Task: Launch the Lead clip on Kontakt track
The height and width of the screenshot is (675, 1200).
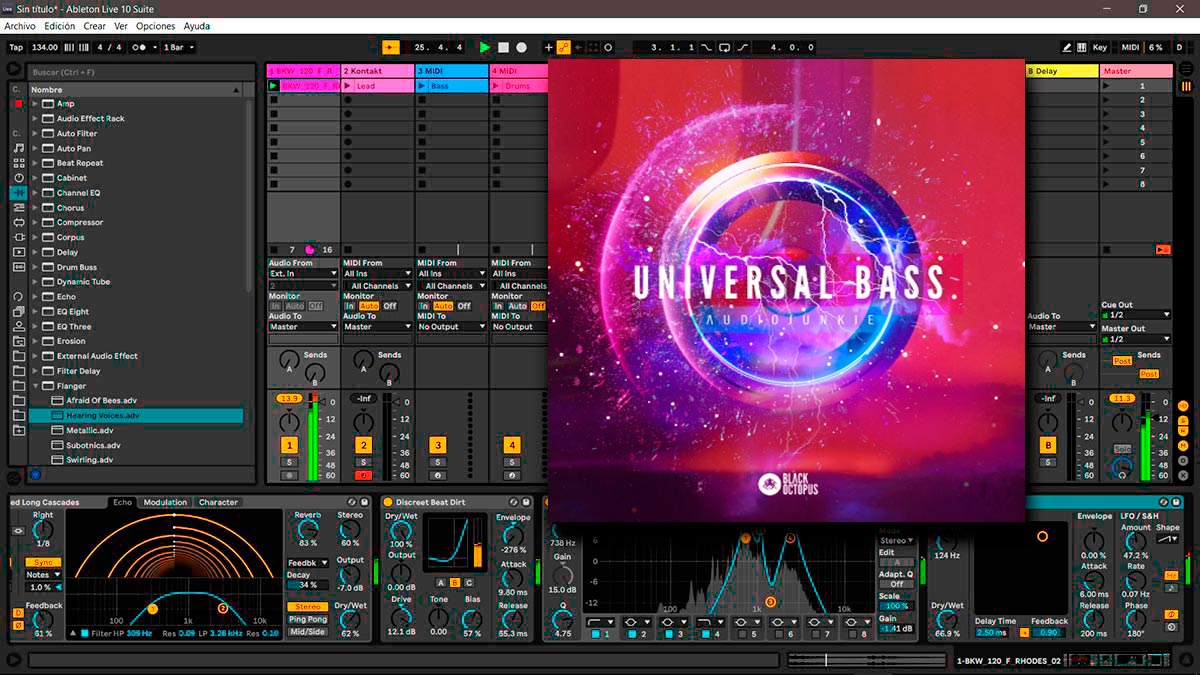Action: click(x=348, y=86)
